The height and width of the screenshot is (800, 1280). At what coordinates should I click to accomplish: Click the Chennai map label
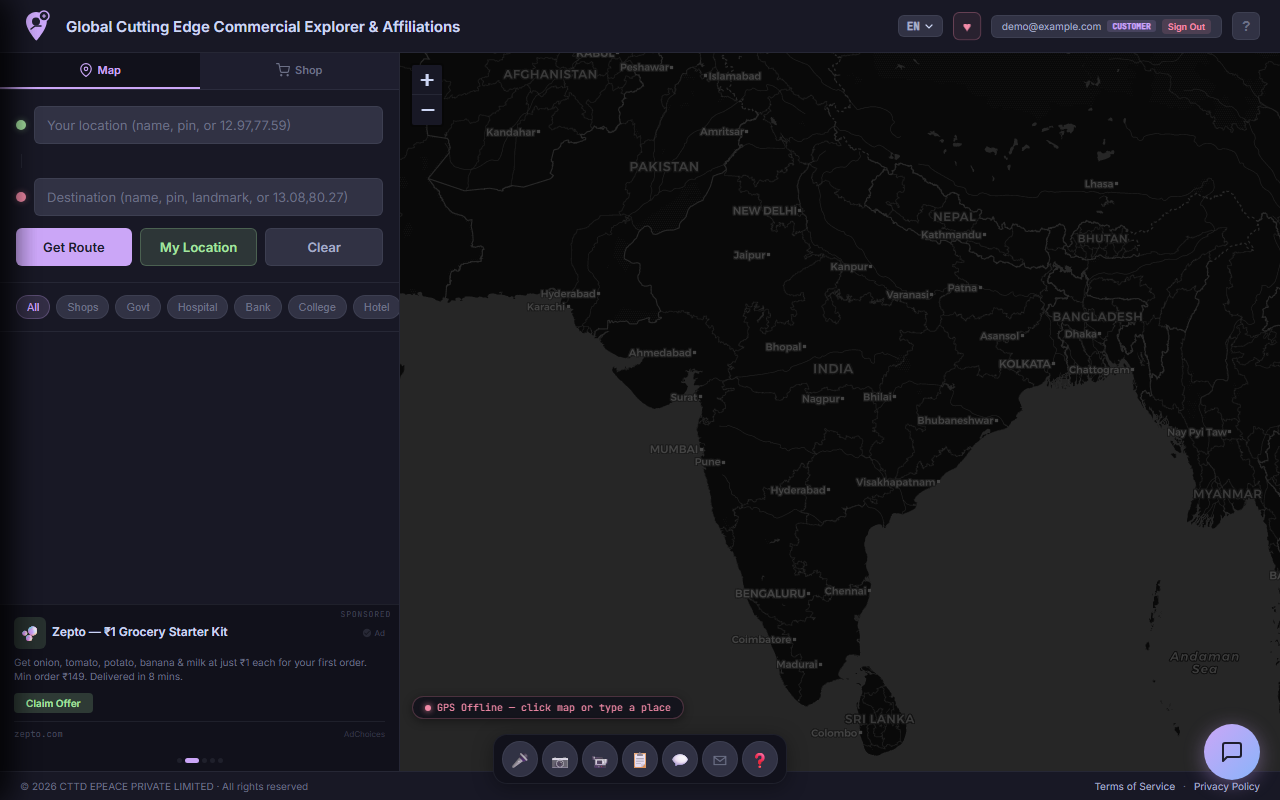[x=845, y=591]
